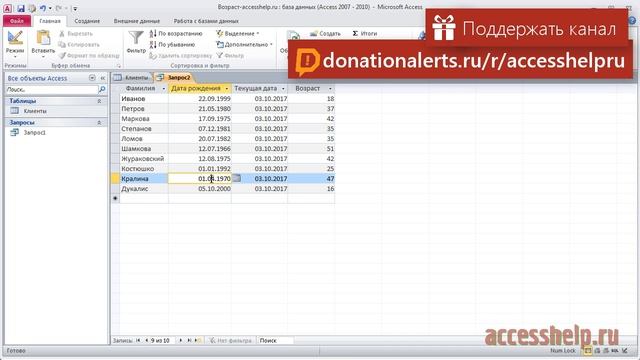Toggle the small Фильтр button
This screenshot has width=640, height=360.
pyautogui.click(x=230, y=56)
